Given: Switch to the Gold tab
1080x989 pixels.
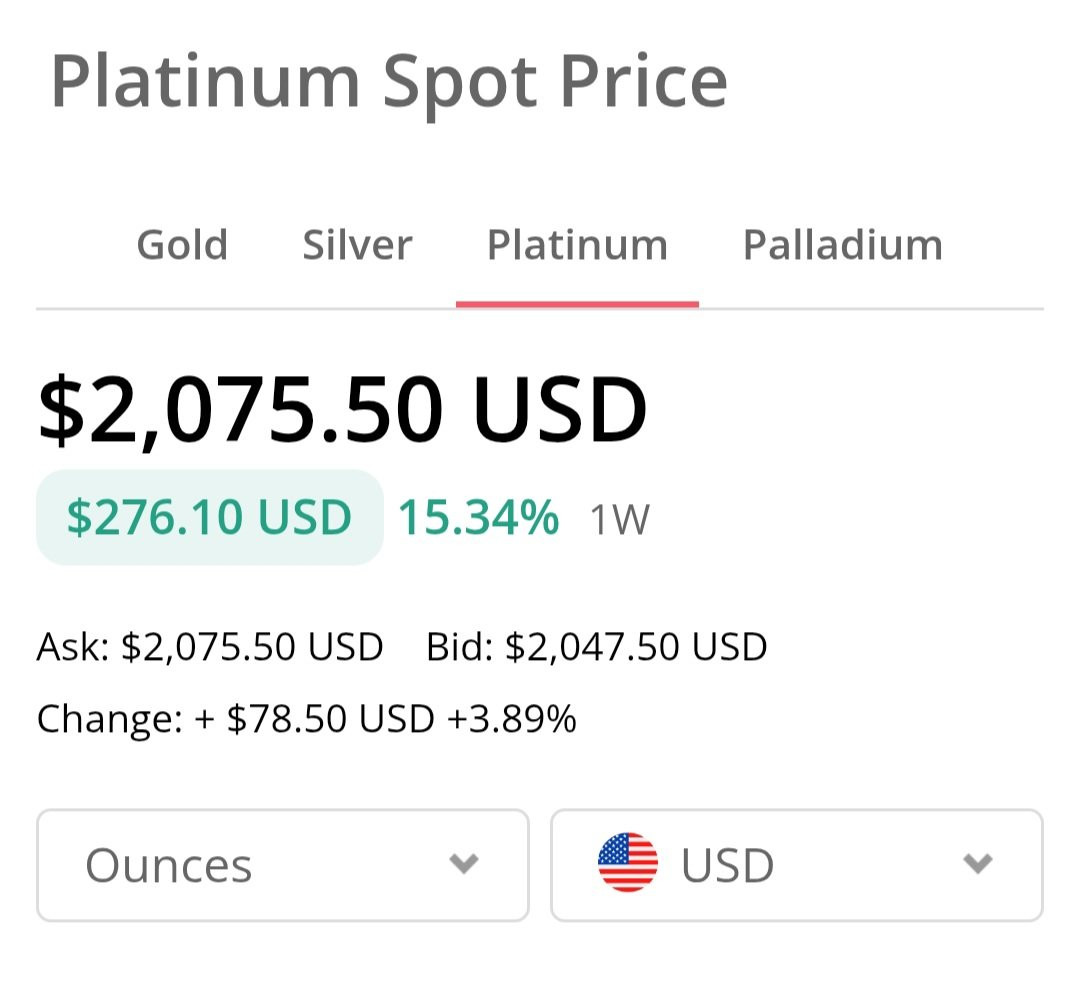Looking at the screenshot, I should pyautogui.click(x=182, y=245).
